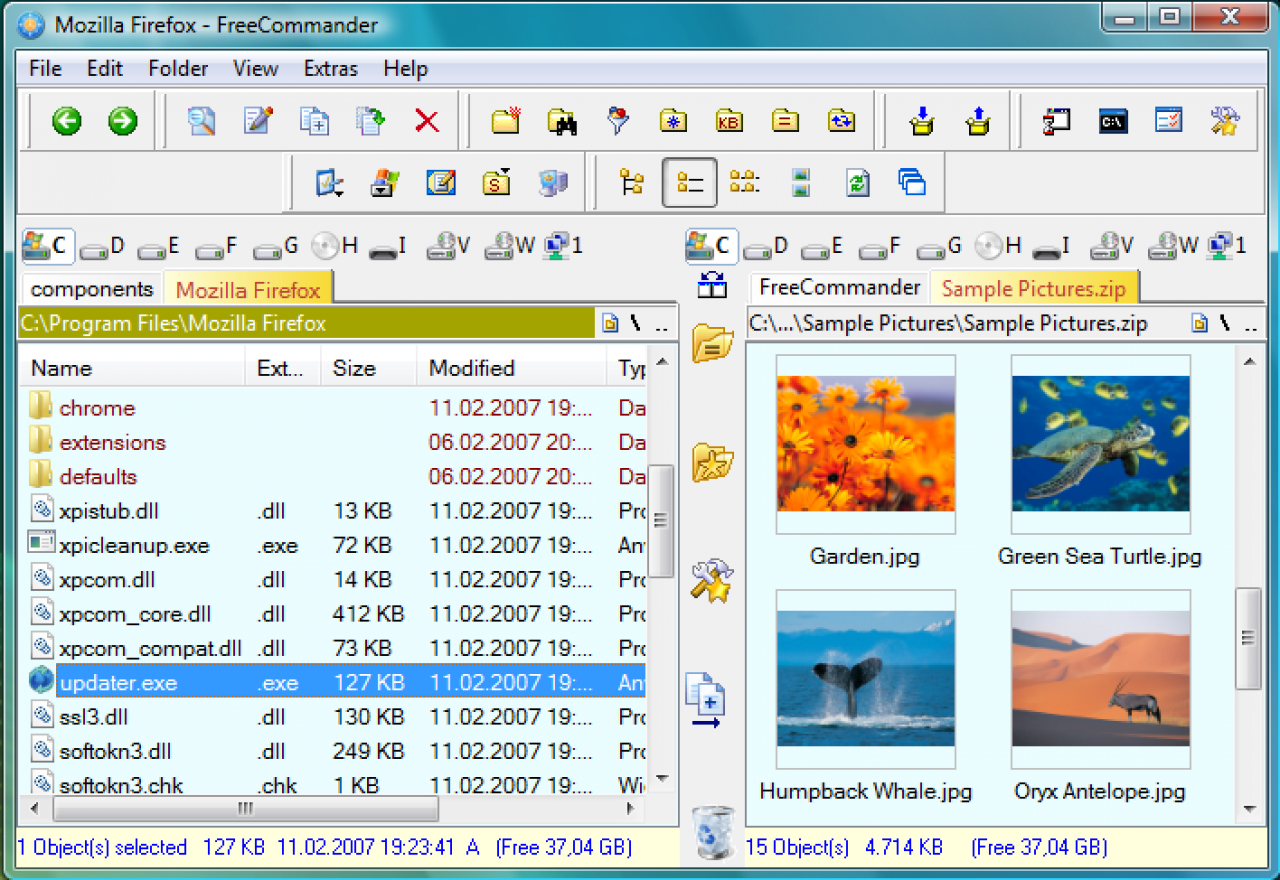Screen dimensions: 1280x880
Task: Open the binoculars Search files tool
Action: (562, 122)
